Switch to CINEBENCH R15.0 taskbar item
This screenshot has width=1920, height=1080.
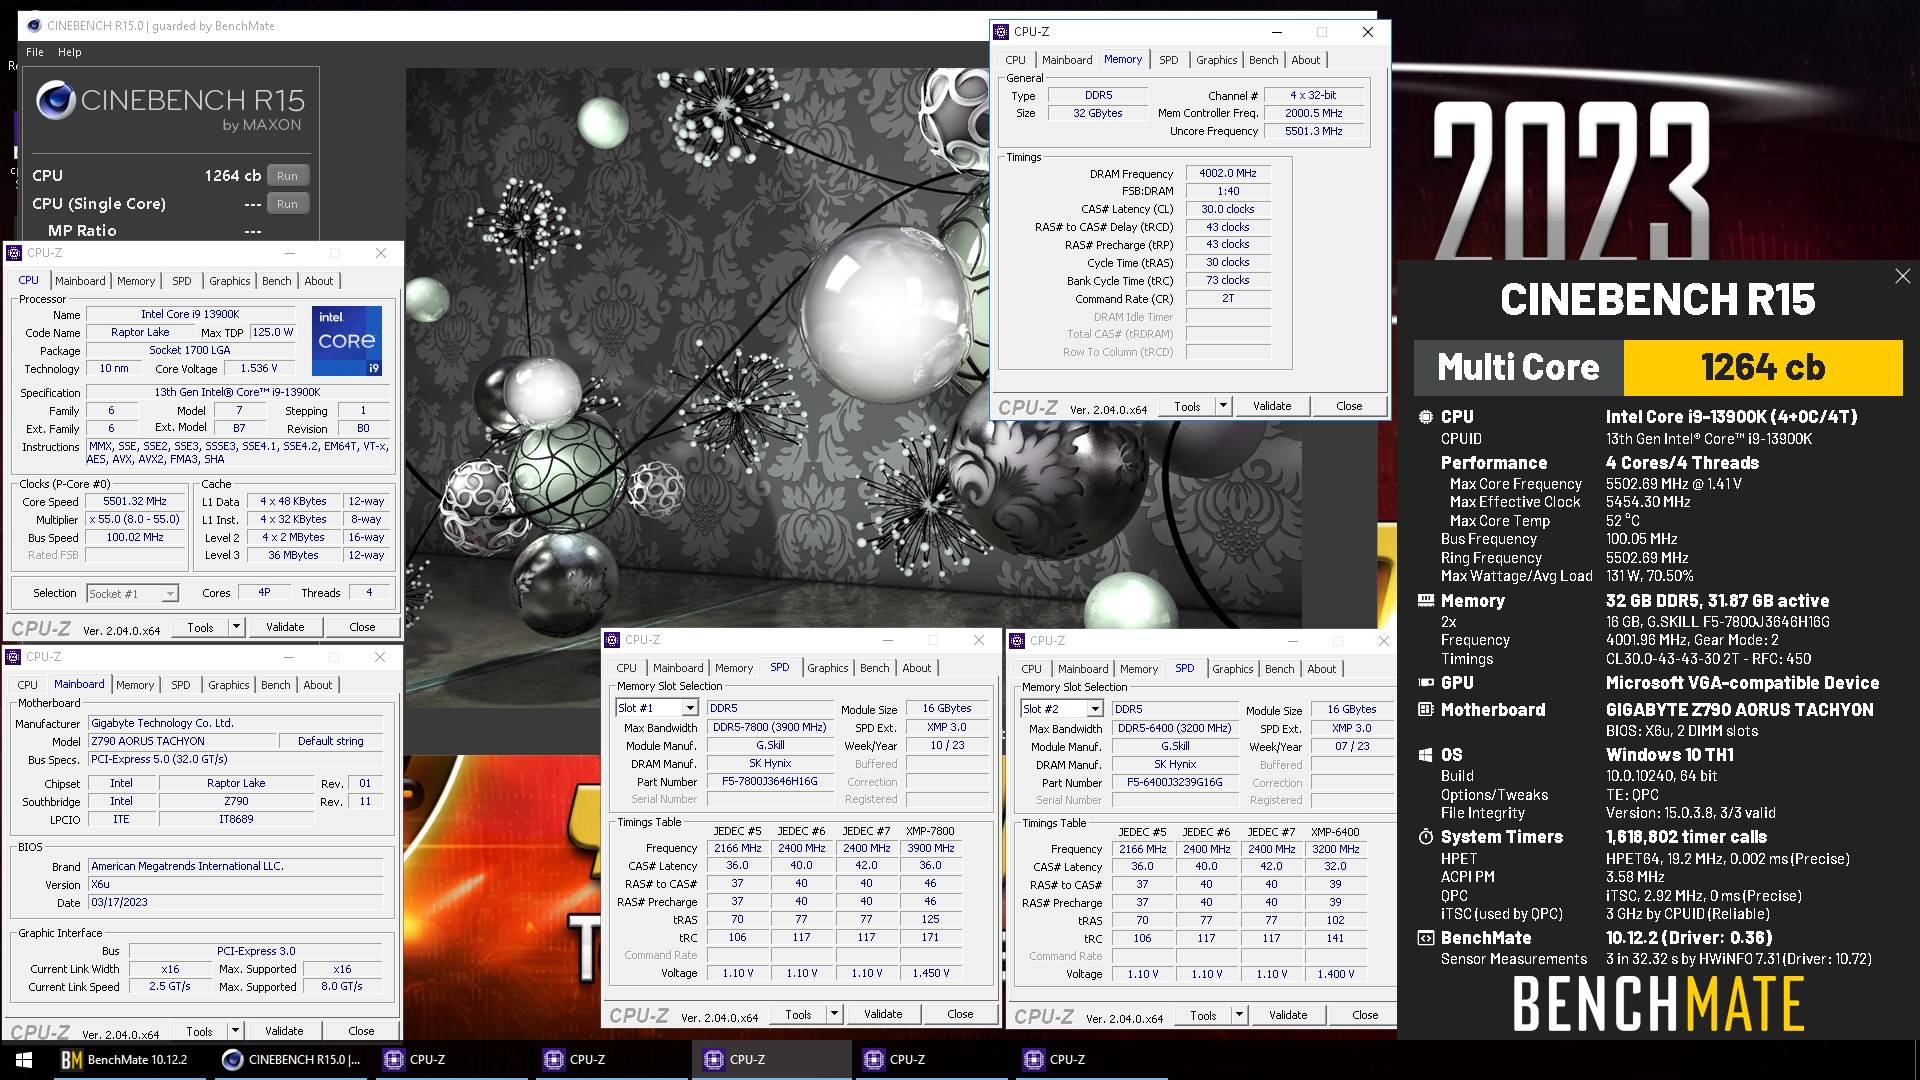click(291, 1060)
